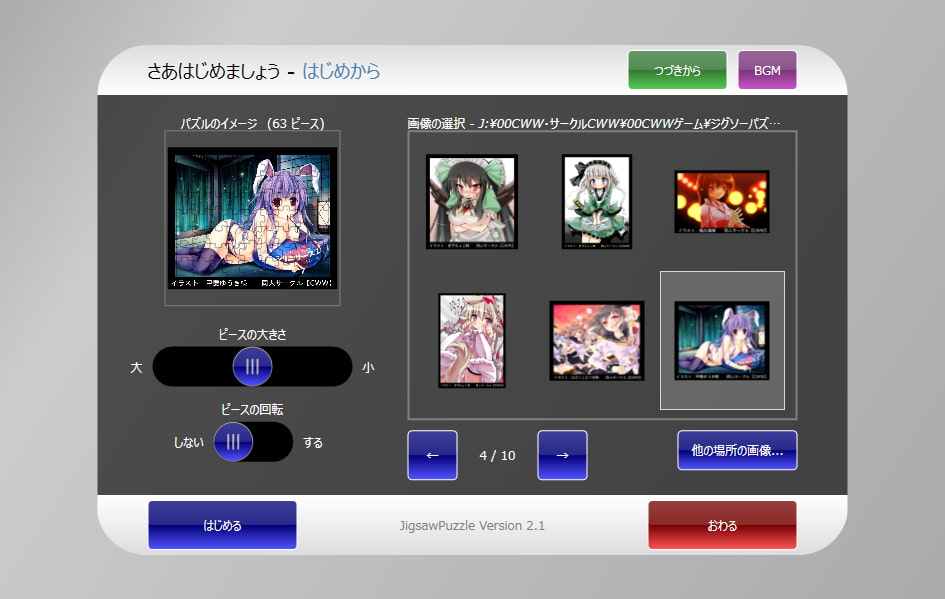Click the puzzle preview image
The image size is (945, 599).
coord(253,218)
